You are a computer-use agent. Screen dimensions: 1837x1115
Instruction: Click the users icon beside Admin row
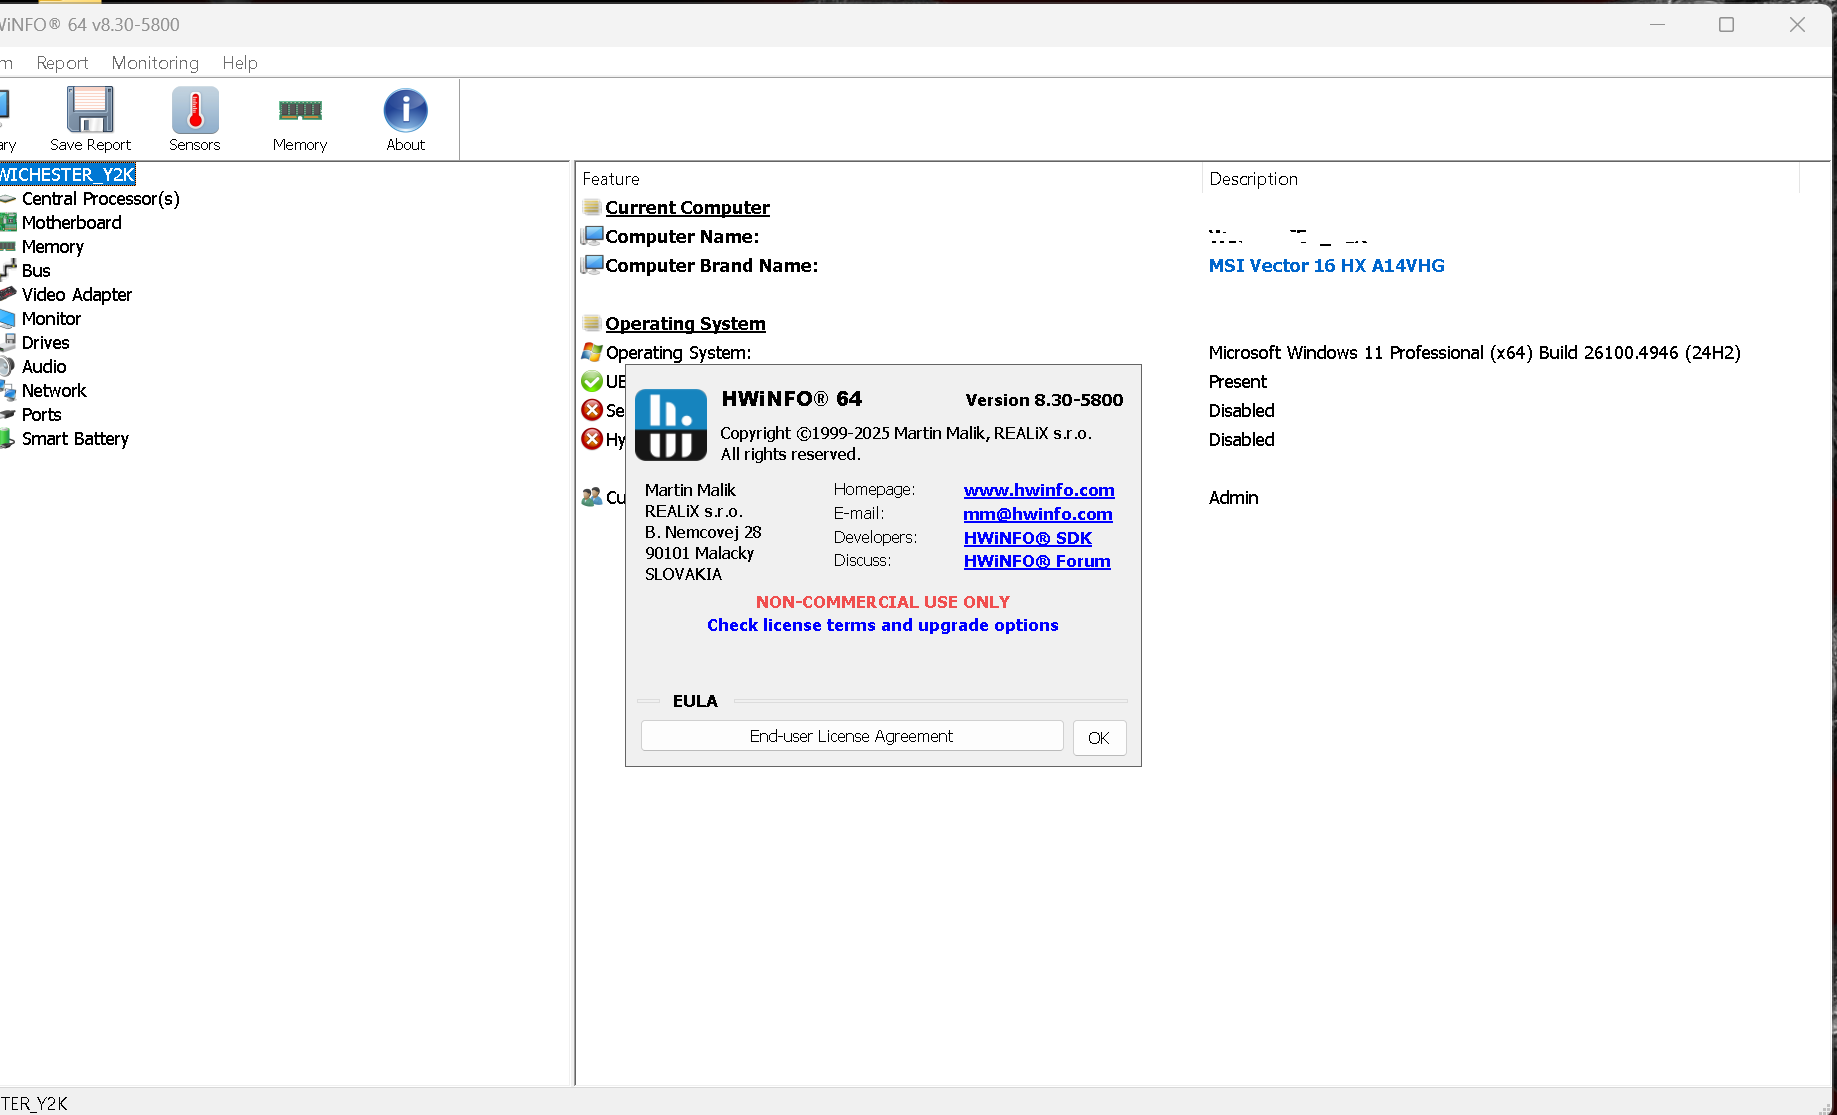click(592, 497)
